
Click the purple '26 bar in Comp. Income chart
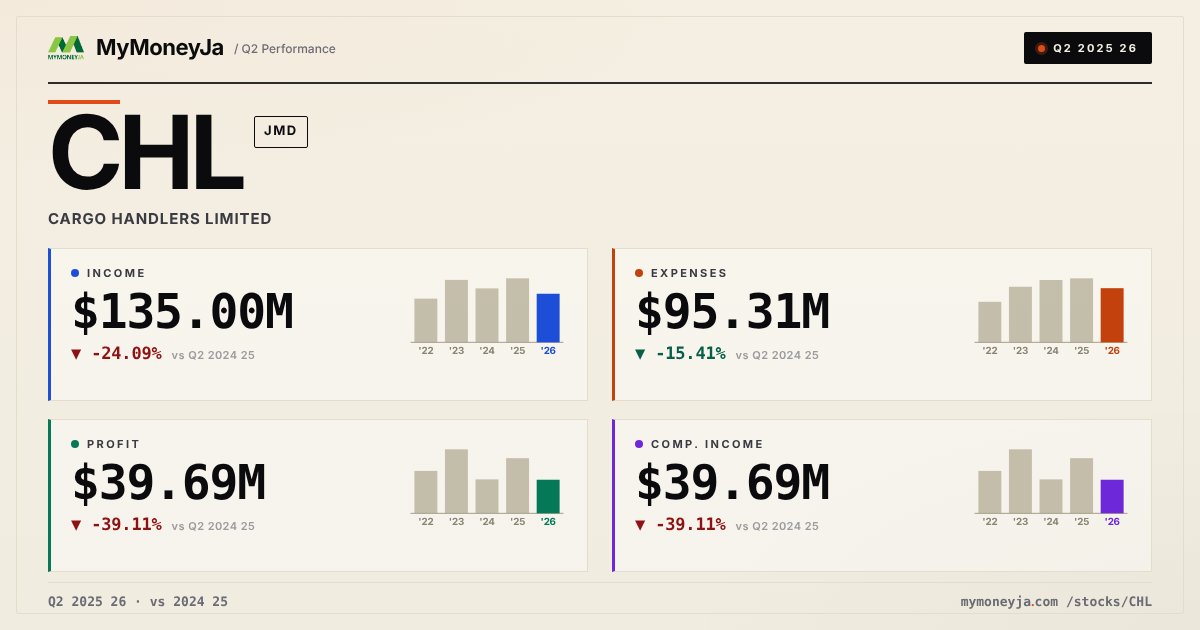coord(1112,497)
